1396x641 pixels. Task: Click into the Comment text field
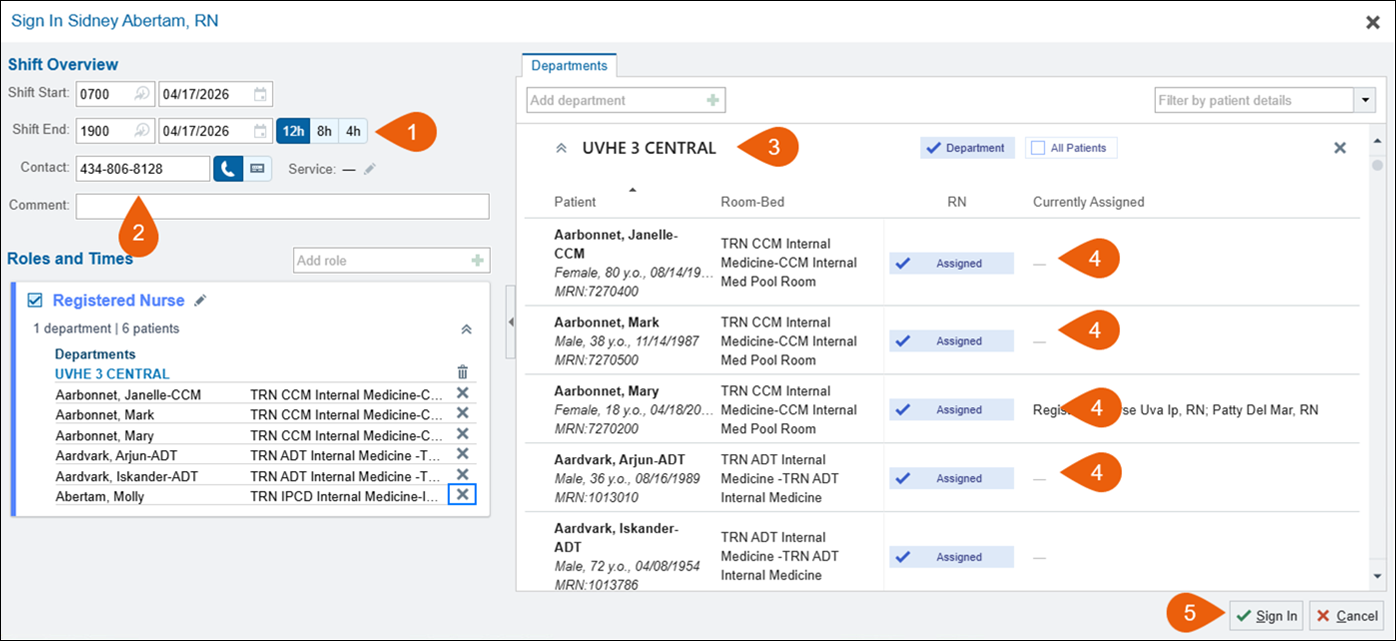282,206
